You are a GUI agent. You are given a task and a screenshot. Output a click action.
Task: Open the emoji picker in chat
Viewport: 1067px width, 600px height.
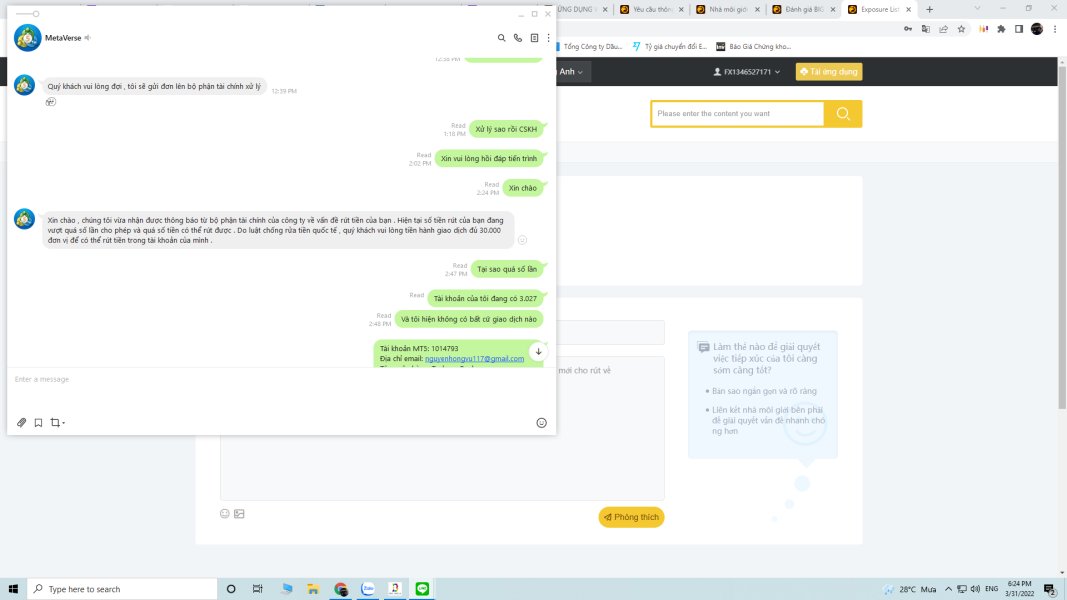(x=542, y=422)
